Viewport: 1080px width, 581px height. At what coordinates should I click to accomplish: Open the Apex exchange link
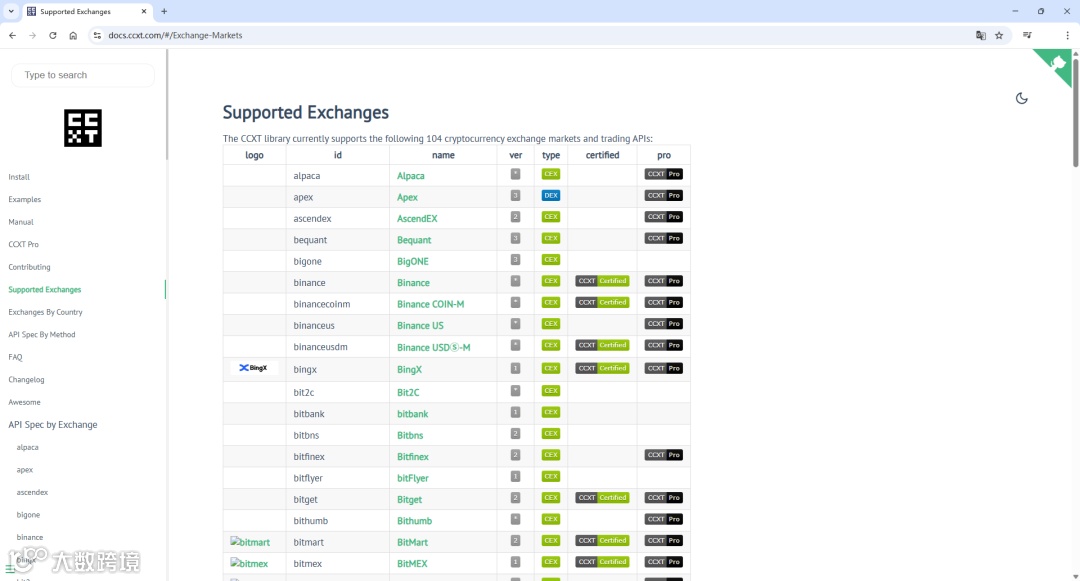[x=407, y=197]
